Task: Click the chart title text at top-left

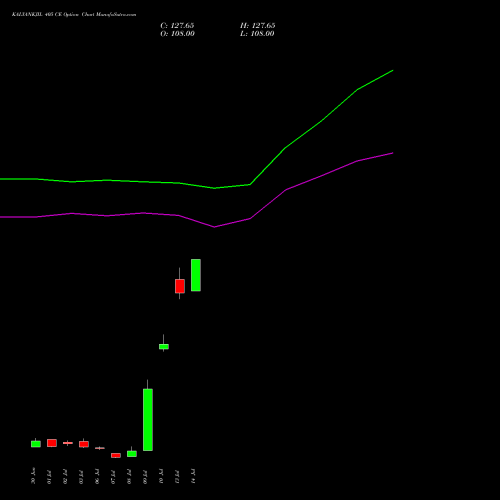Action: [74, 15]
